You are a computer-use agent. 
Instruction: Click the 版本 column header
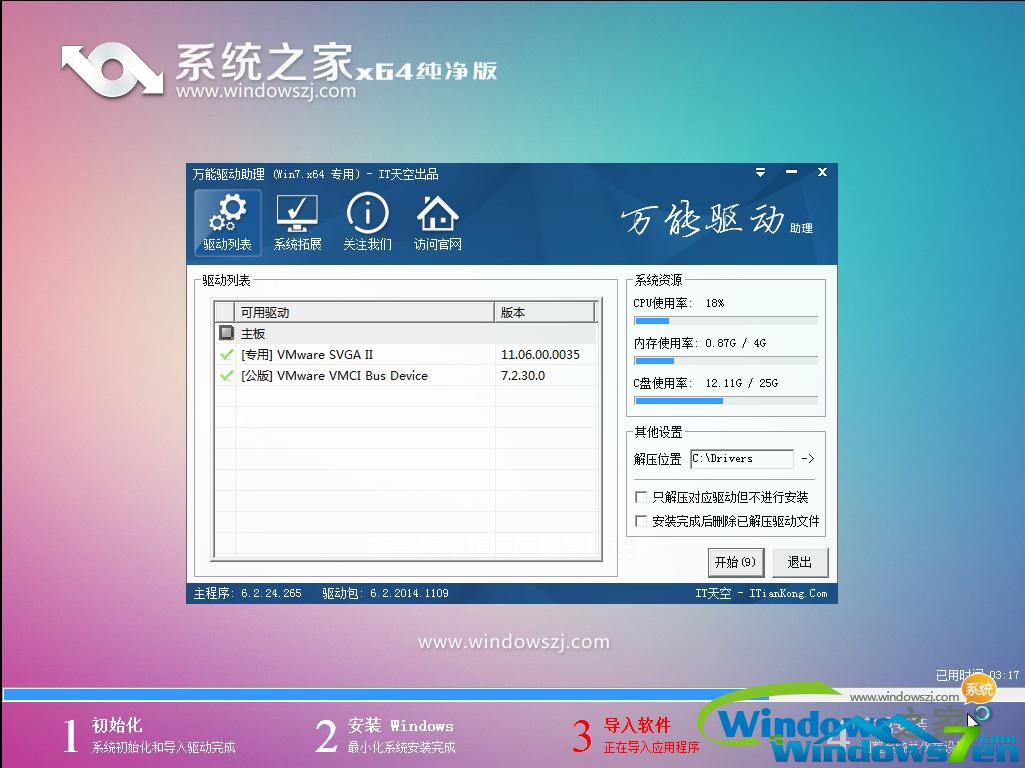[x=545, y=312]
